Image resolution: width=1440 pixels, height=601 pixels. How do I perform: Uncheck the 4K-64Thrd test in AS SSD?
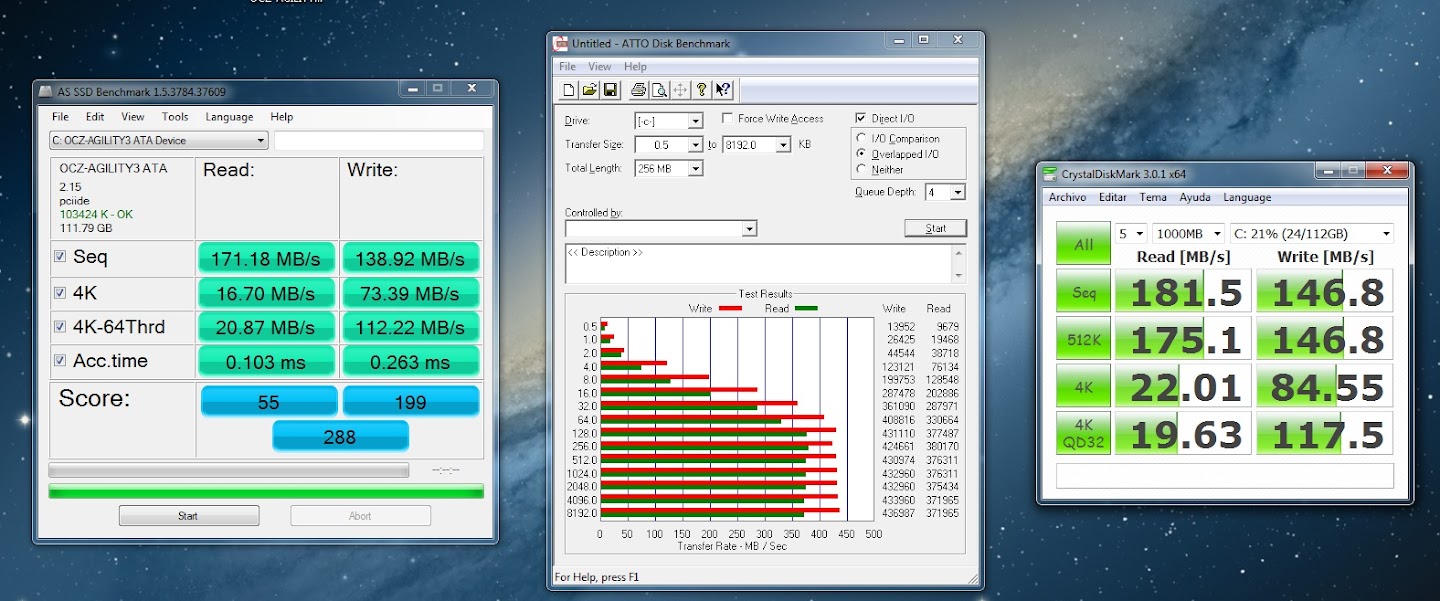(60, 327)
